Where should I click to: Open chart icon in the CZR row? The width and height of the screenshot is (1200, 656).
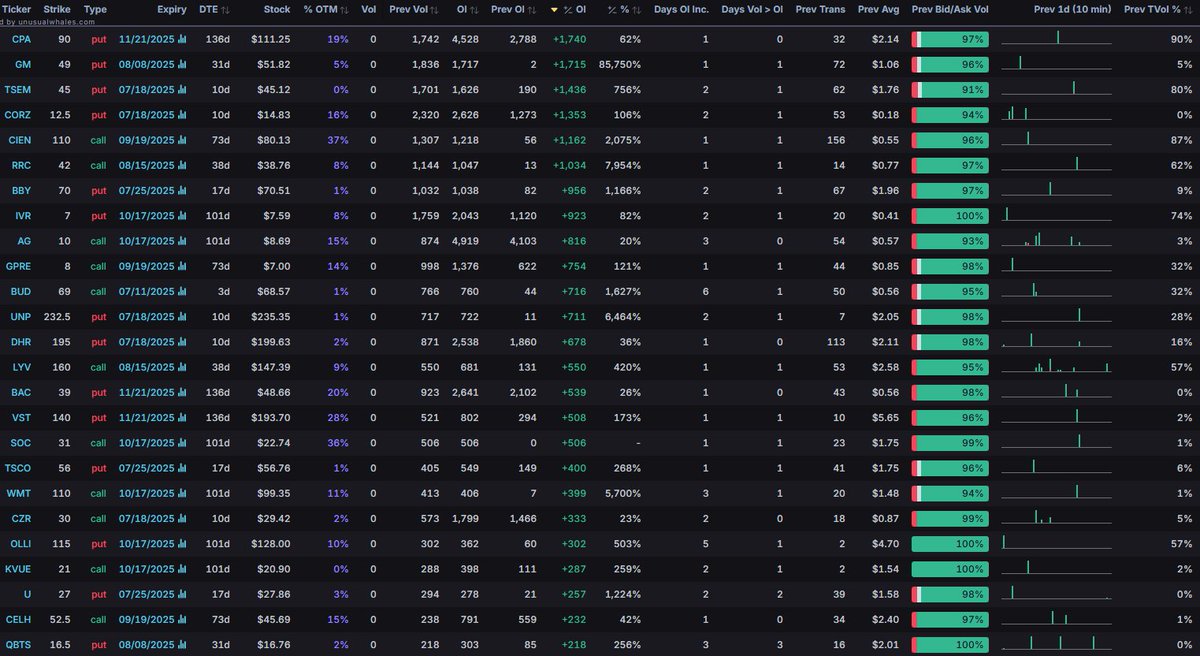coord(182,519)
